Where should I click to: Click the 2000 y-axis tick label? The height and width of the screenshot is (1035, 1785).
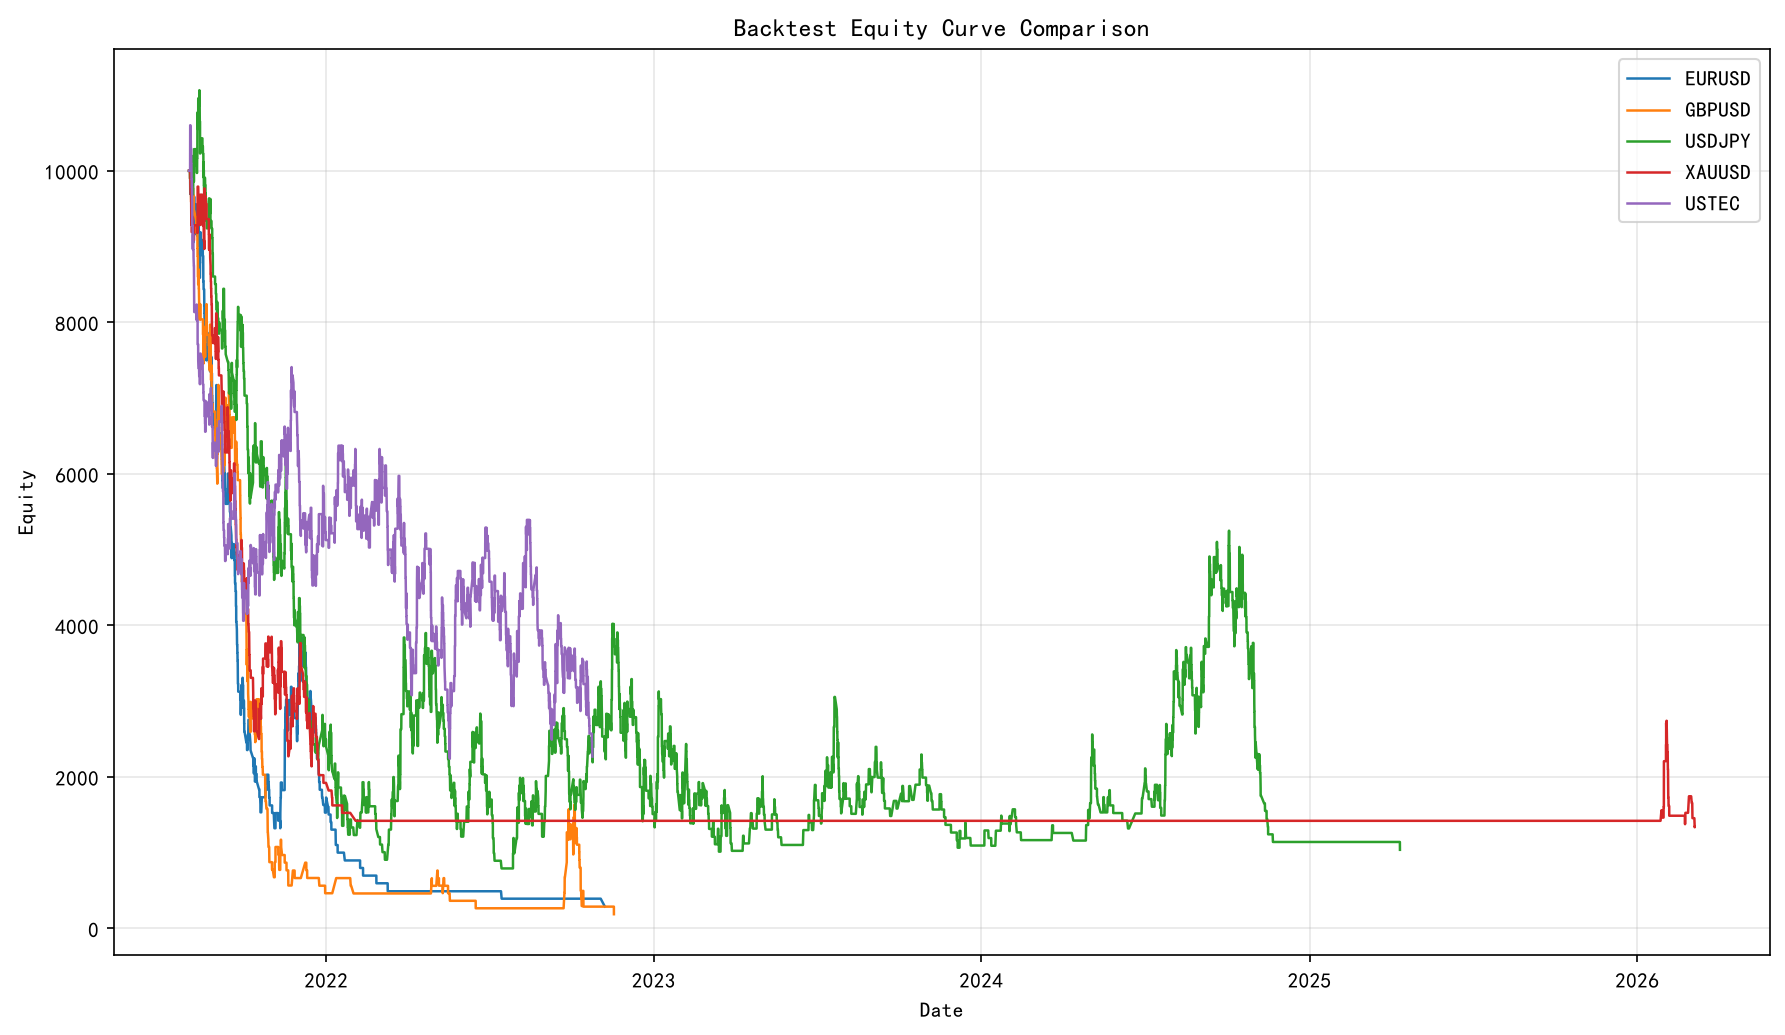click(x=77, y=778)
